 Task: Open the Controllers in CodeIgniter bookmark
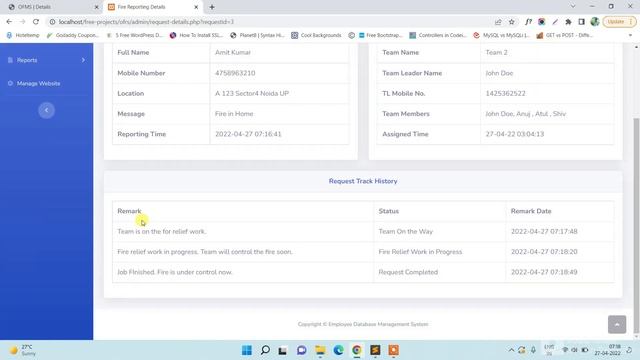point(438,36)
